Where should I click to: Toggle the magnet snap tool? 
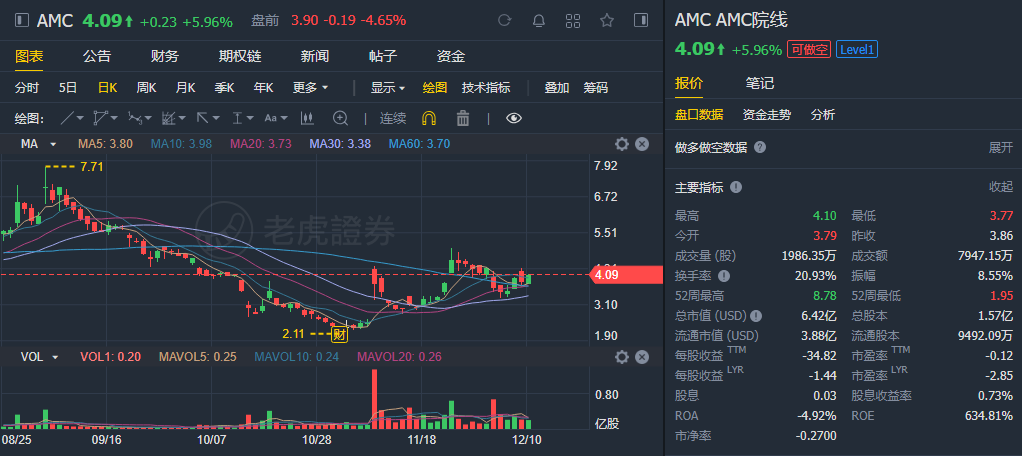429,118
